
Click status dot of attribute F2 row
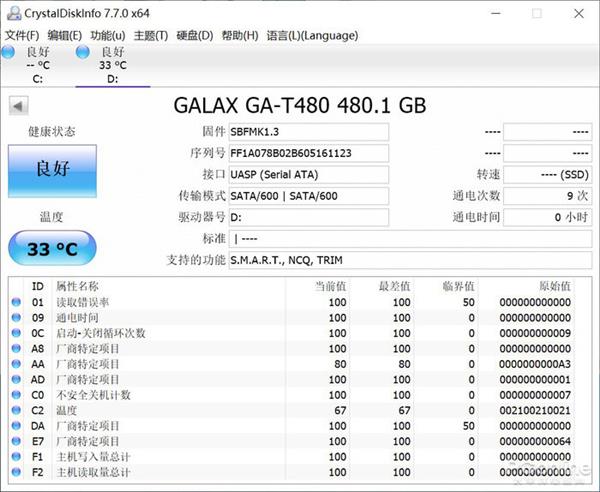coord(16,472)
